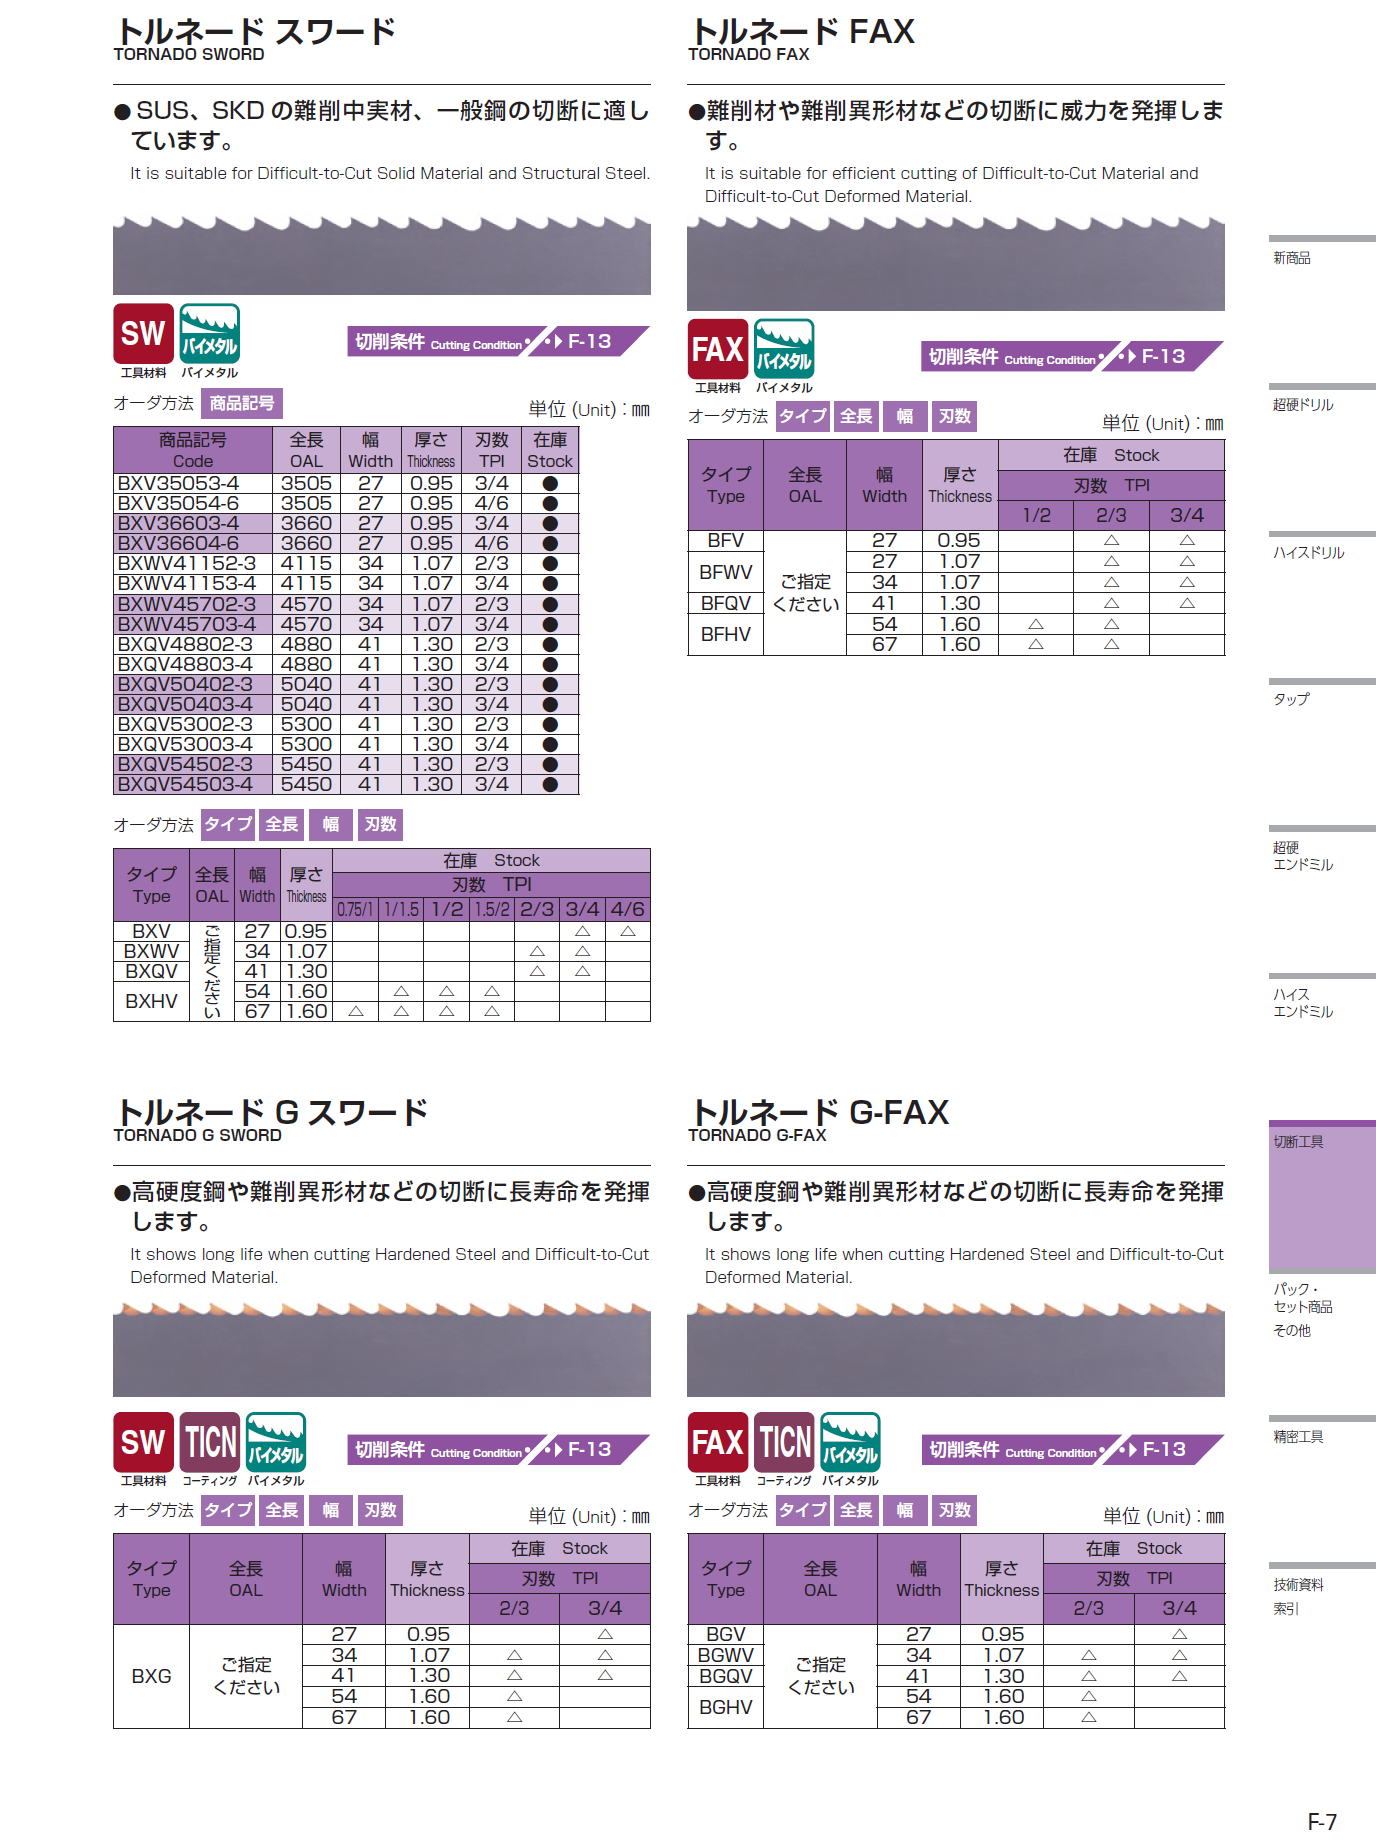Click the bimetal icon under Tornado G-FAX
This screenshot has width=1376, height=1840.
click(850, 1442)
